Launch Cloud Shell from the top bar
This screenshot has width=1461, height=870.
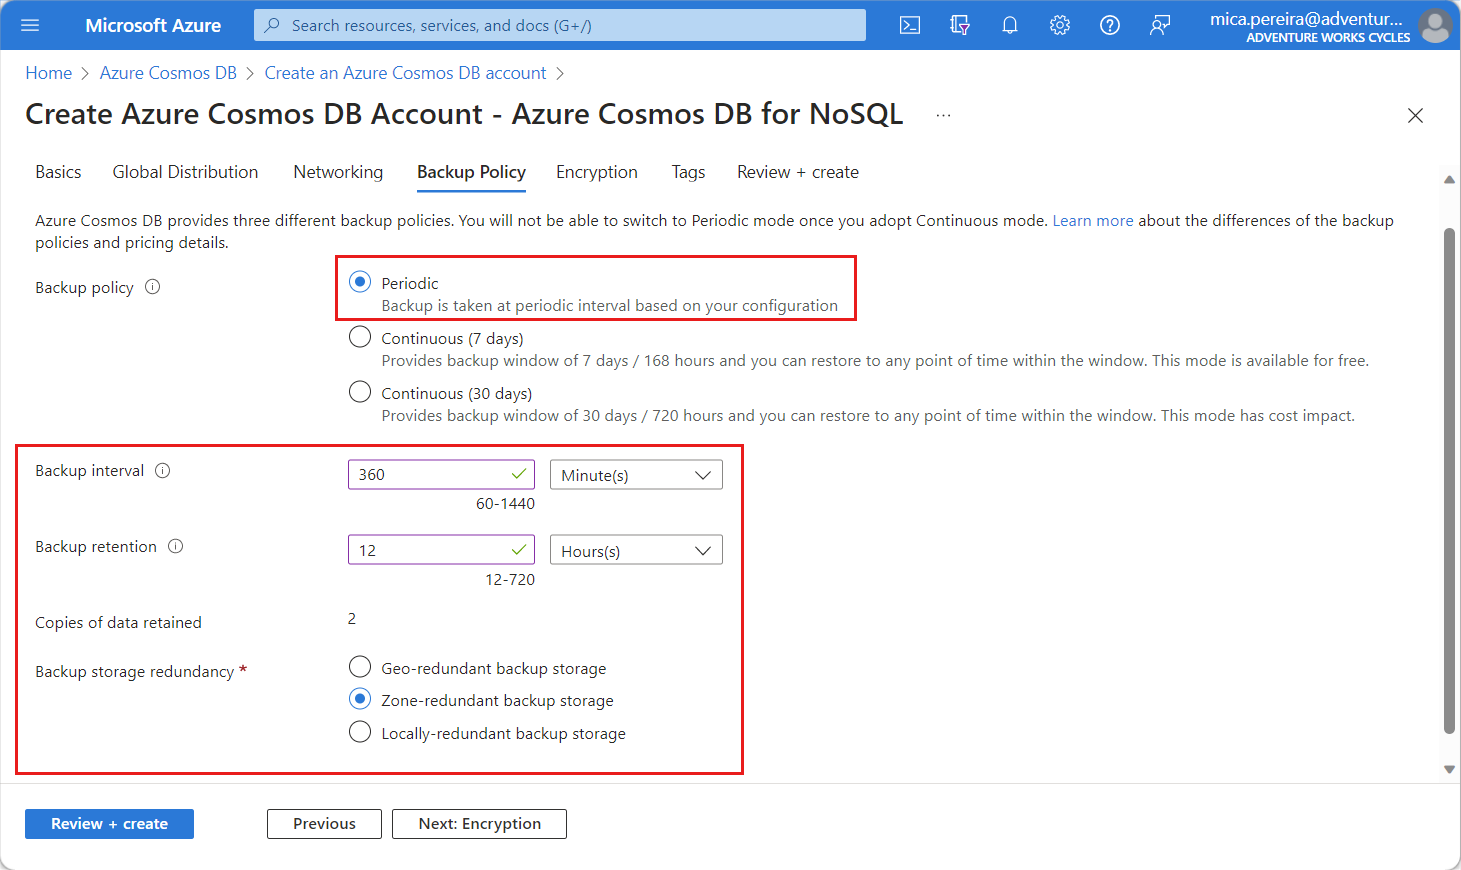tap(909, 25)
